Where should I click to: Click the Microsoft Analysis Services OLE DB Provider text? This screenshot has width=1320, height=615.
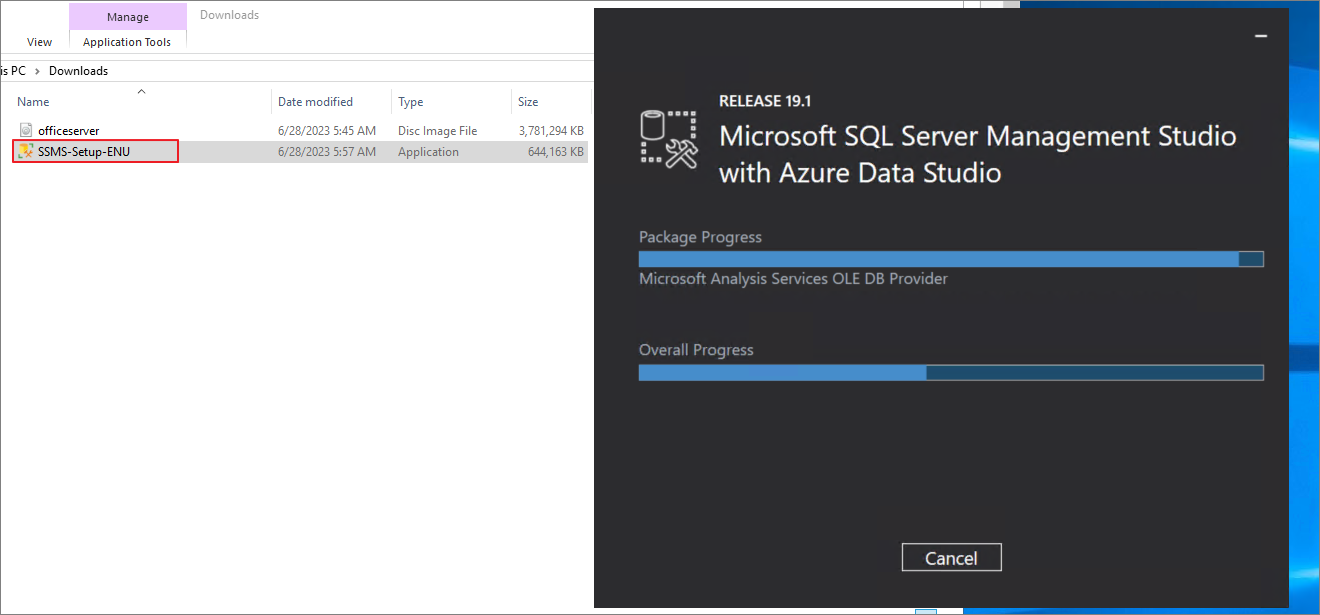[793, 279]
